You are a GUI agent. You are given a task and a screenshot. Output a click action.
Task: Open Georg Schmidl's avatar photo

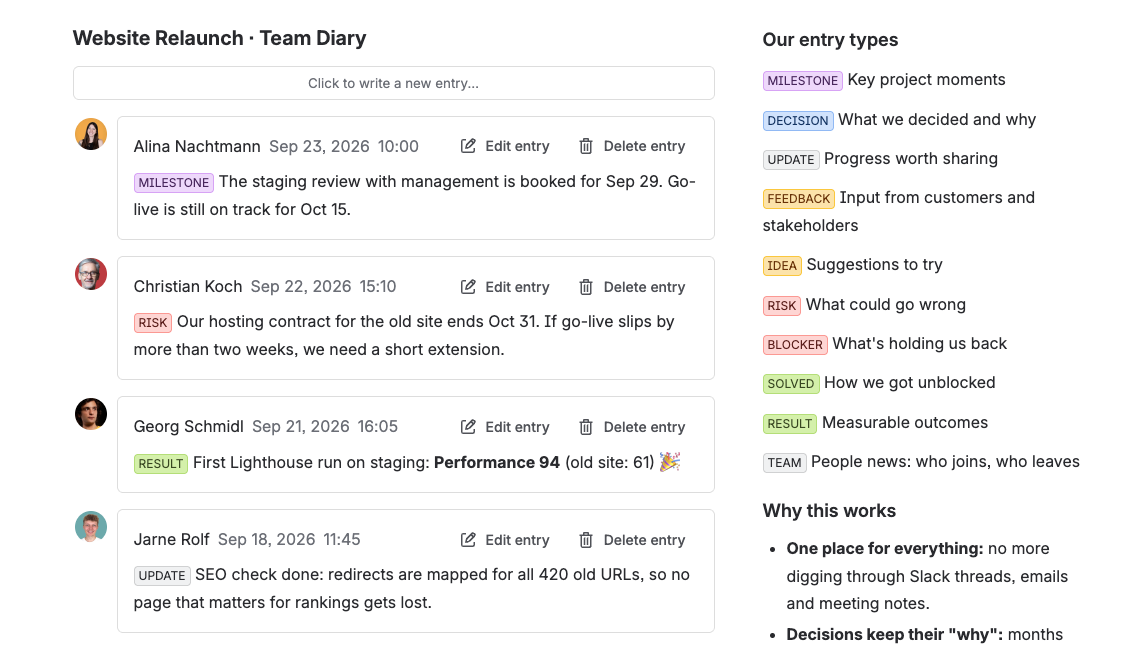[x=91, y=415]
